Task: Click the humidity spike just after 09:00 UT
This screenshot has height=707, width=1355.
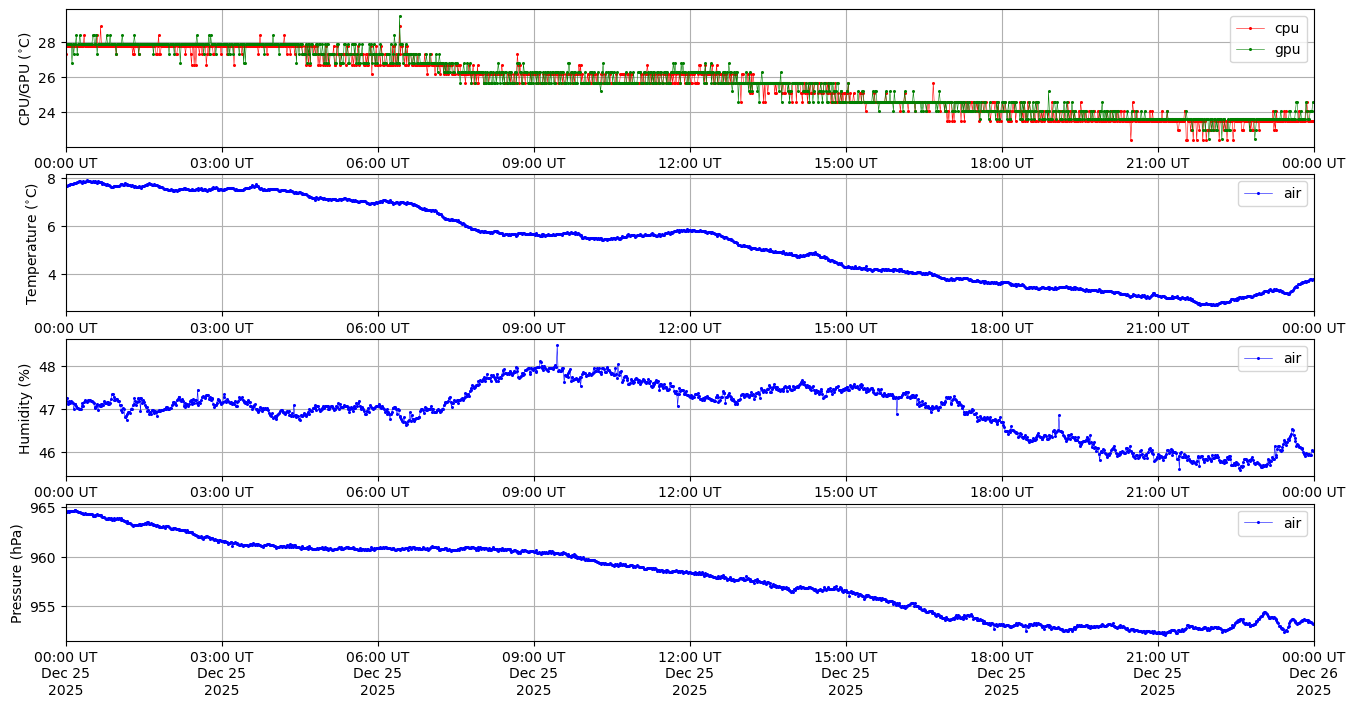Action: point(557,345)
